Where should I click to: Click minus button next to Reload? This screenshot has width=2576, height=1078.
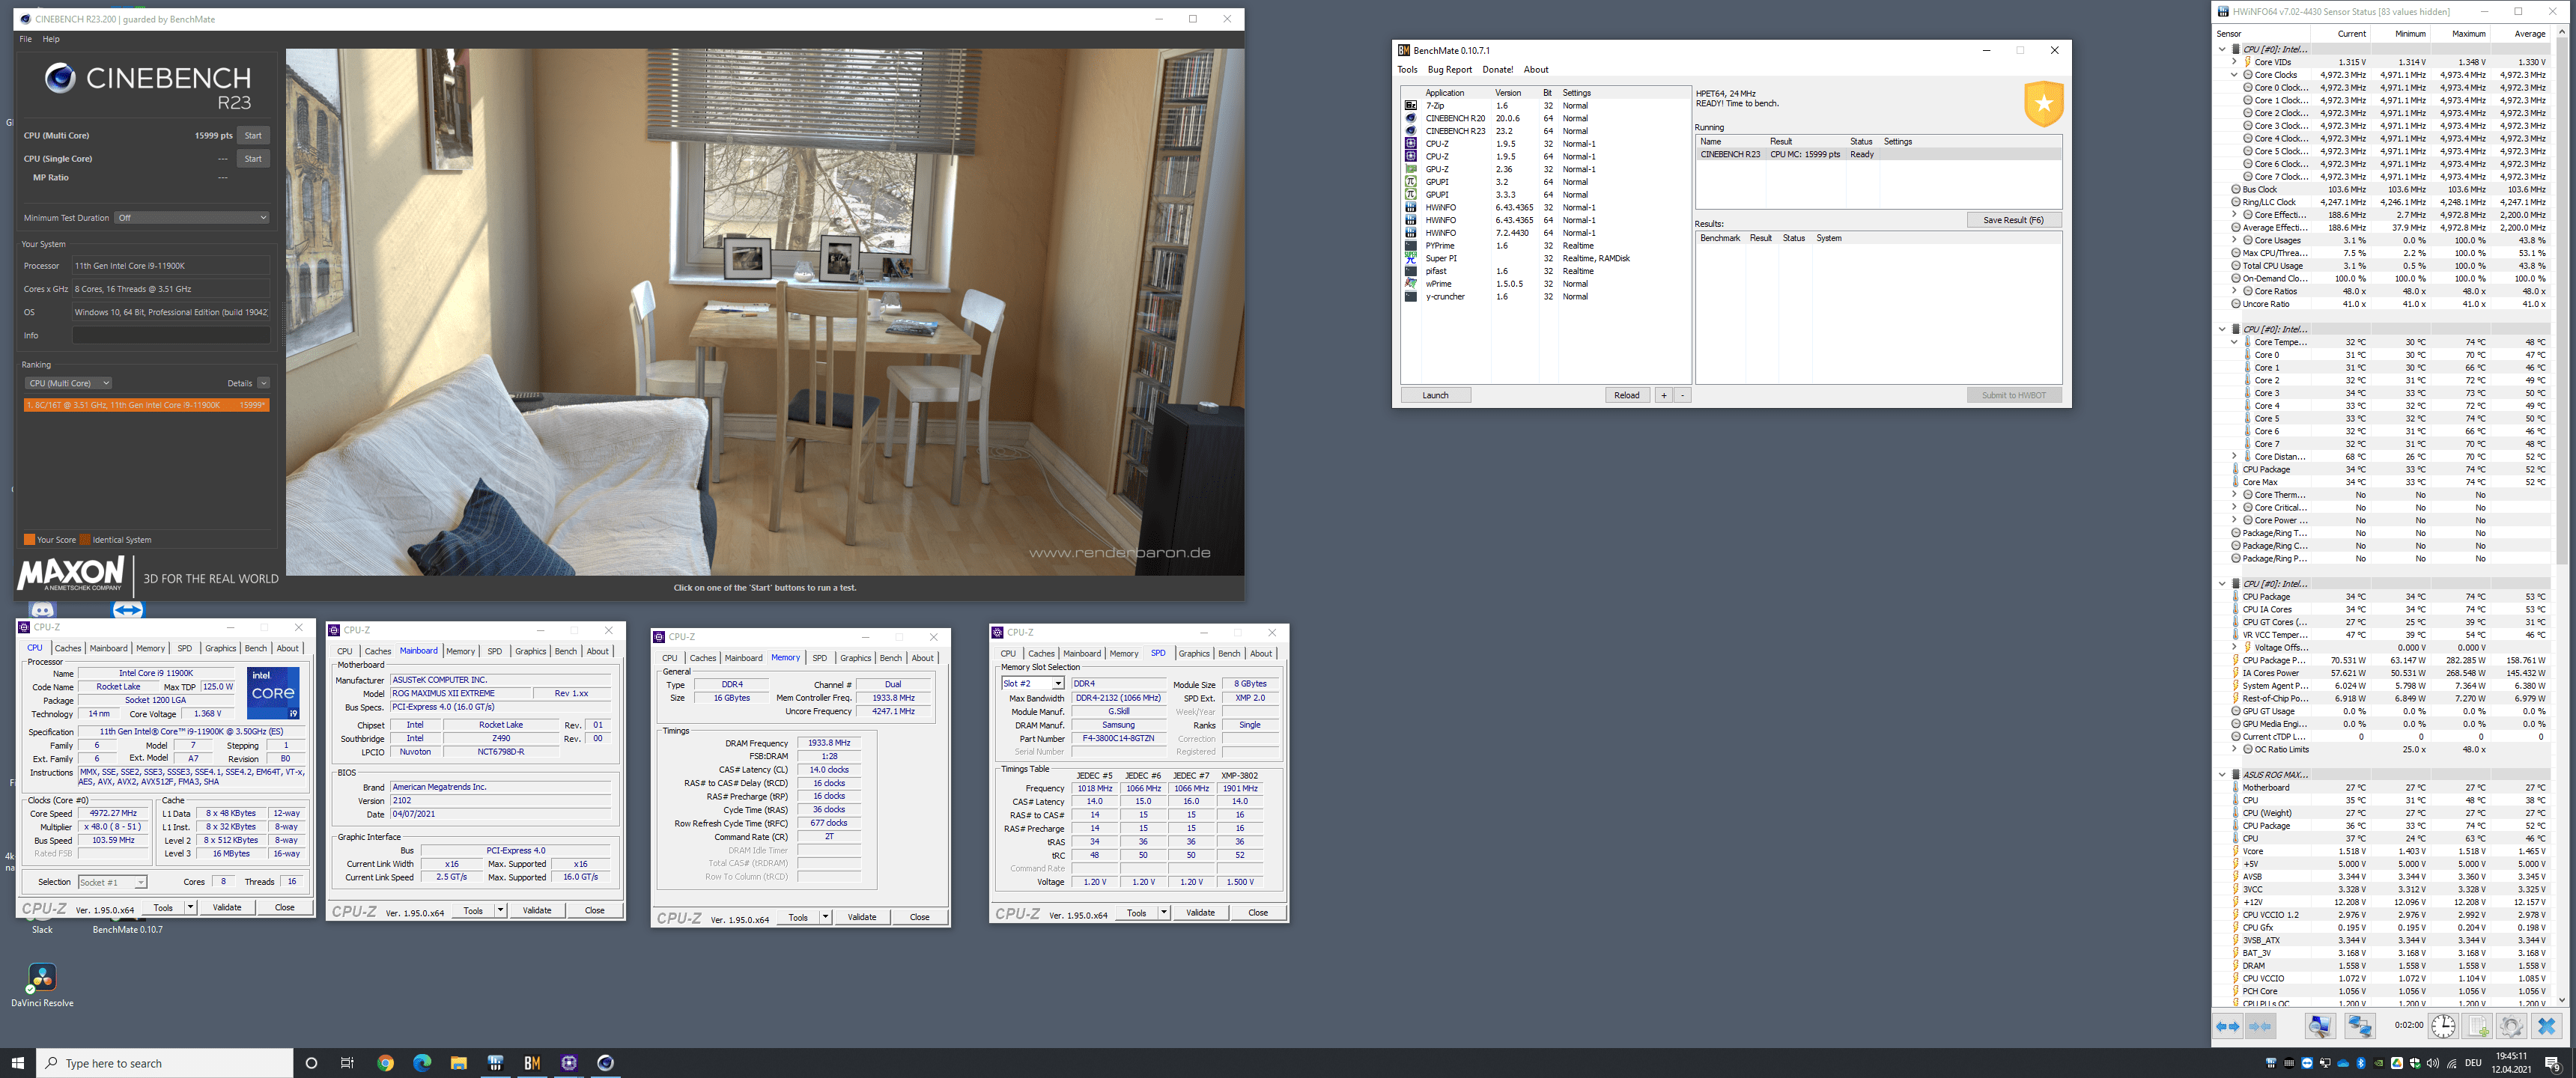tap(1682, 395)
